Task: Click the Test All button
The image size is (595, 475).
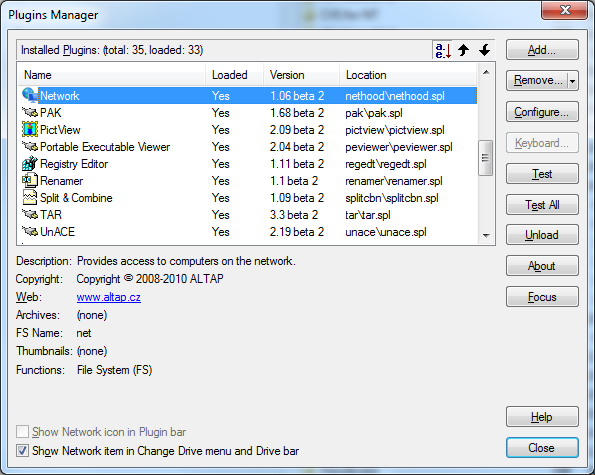Action: point(542,205)
